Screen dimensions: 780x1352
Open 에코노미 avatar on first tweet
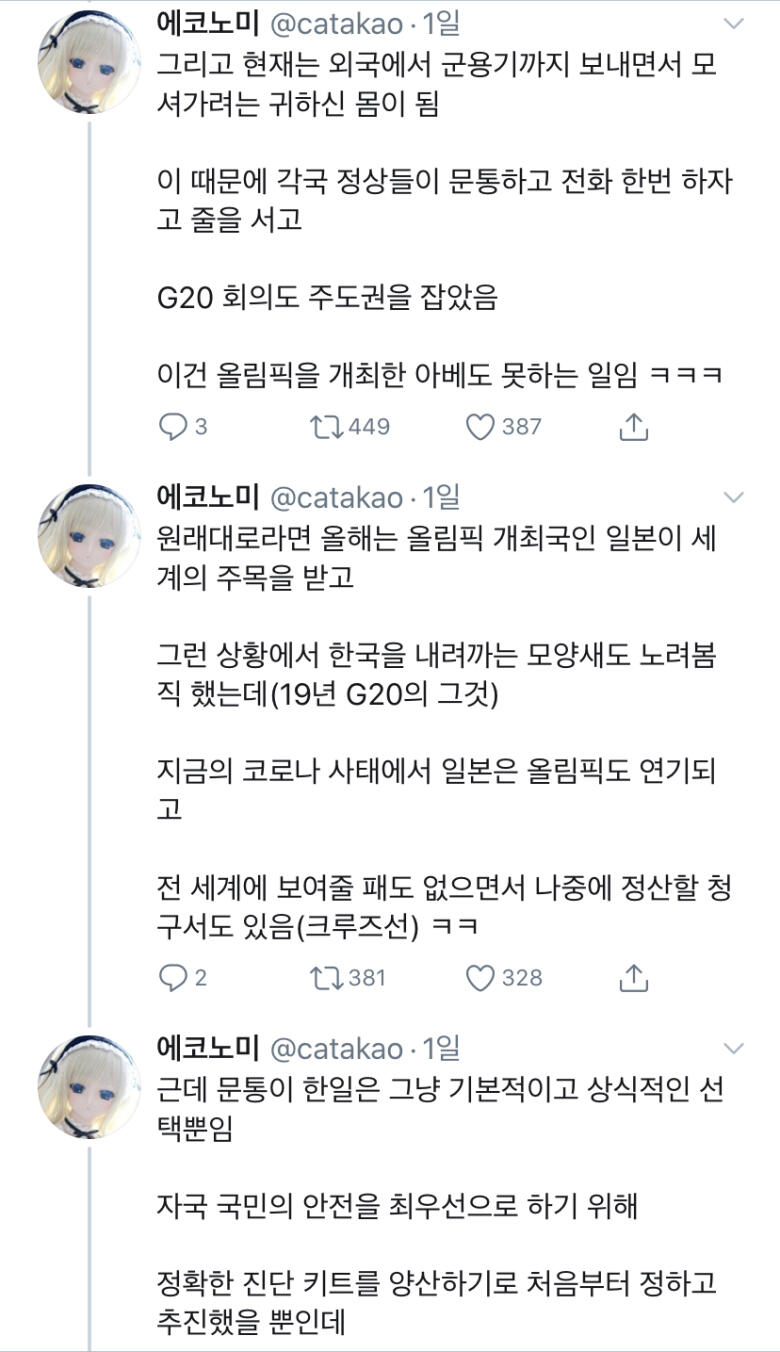[x=89, y=63]
